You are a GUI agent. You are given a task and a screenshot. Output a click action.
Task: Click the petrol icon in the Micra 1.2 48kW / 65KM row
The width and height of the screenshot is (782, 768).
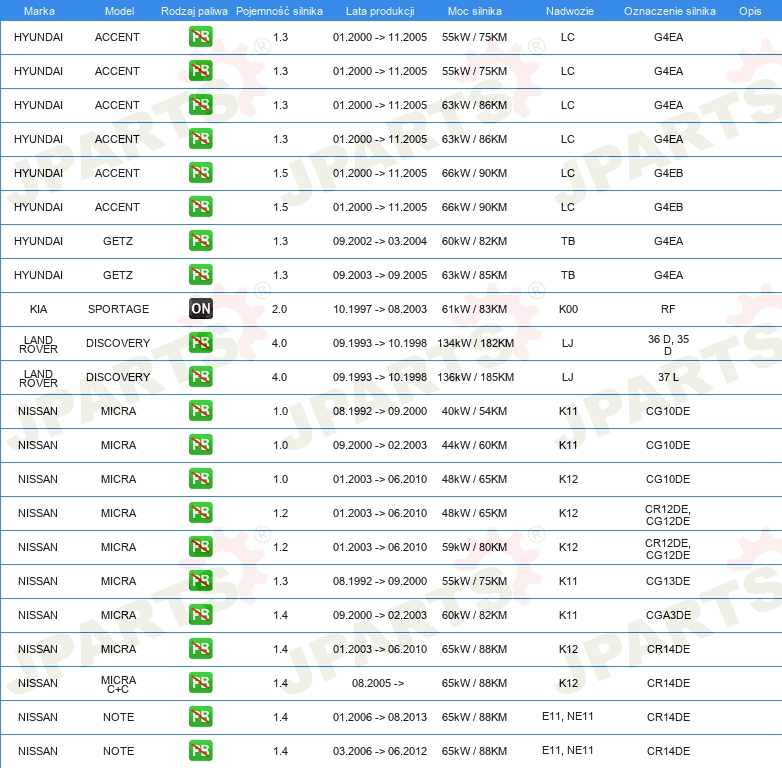pos(200,512)
